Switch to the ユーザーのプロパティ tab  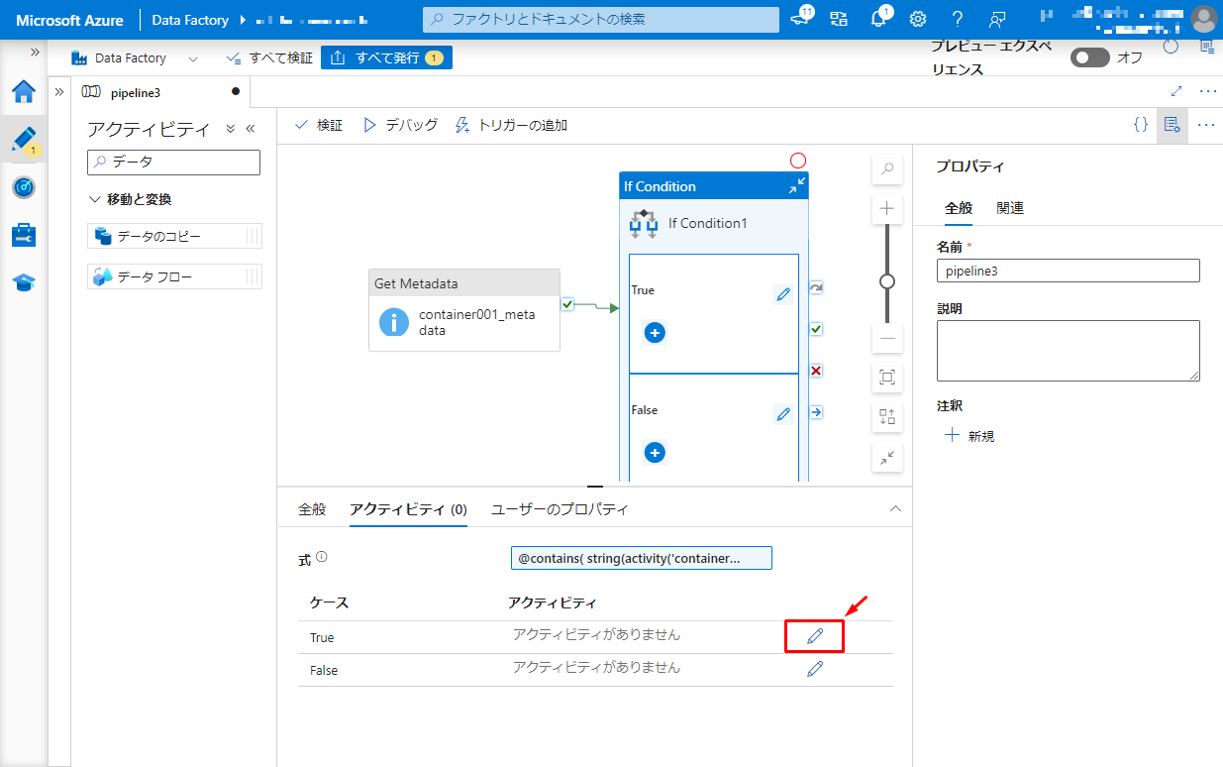[559, 509]
